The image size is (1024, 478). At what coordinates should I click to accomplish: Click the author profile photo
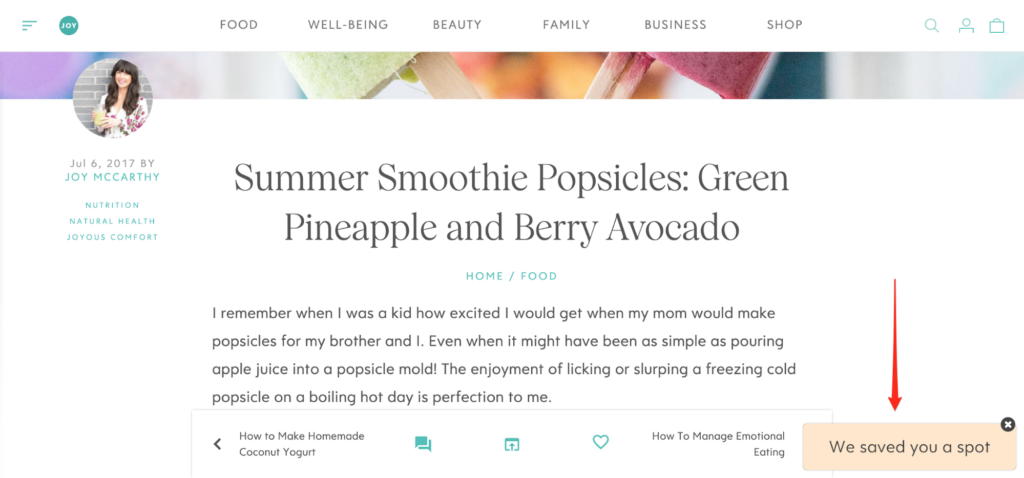[113, 98]
